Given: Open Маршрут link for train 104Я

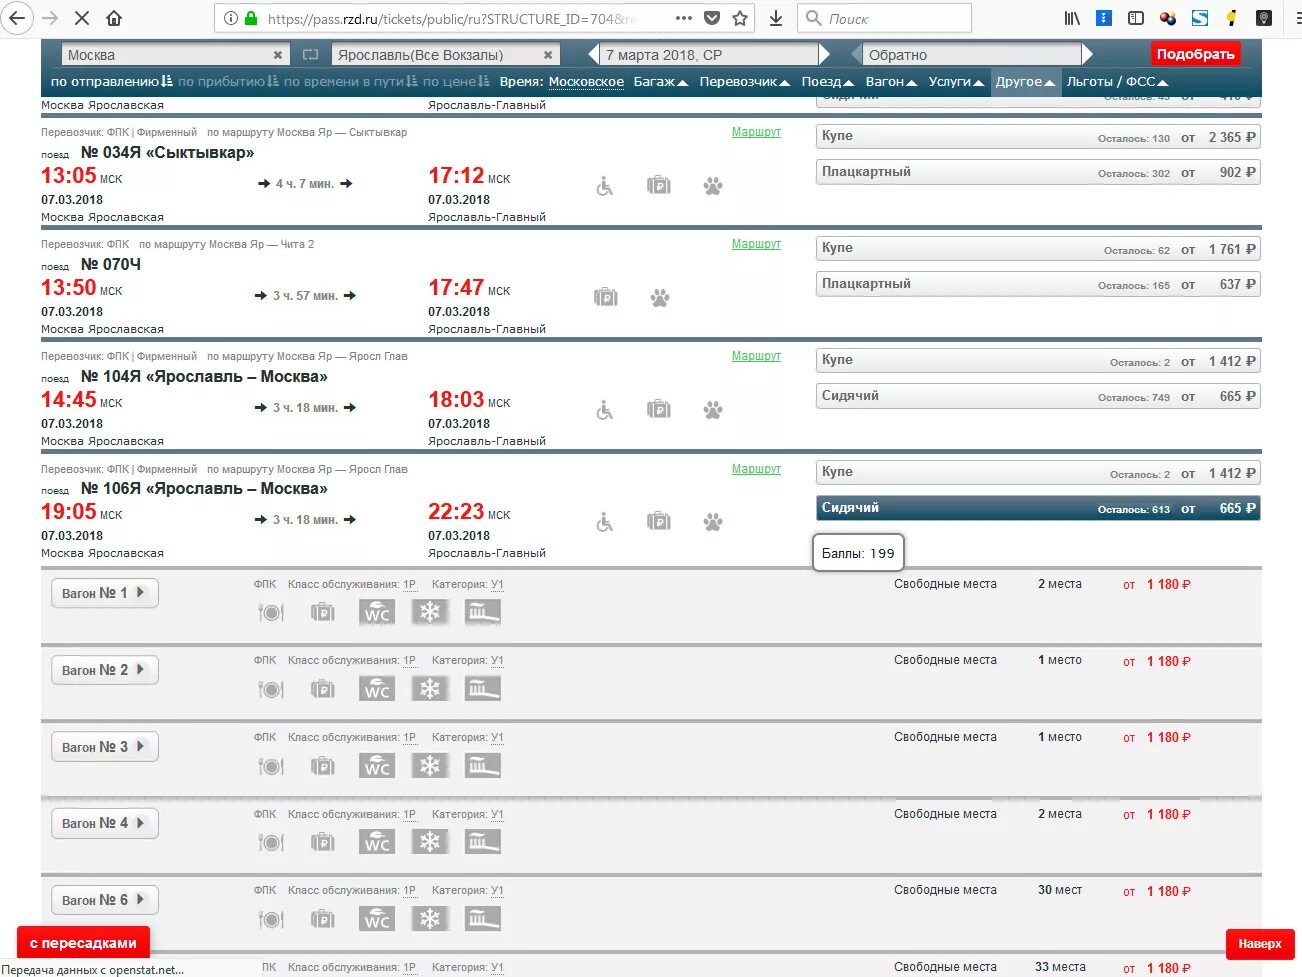Looking at the screenshot, I should coord(756,356).
